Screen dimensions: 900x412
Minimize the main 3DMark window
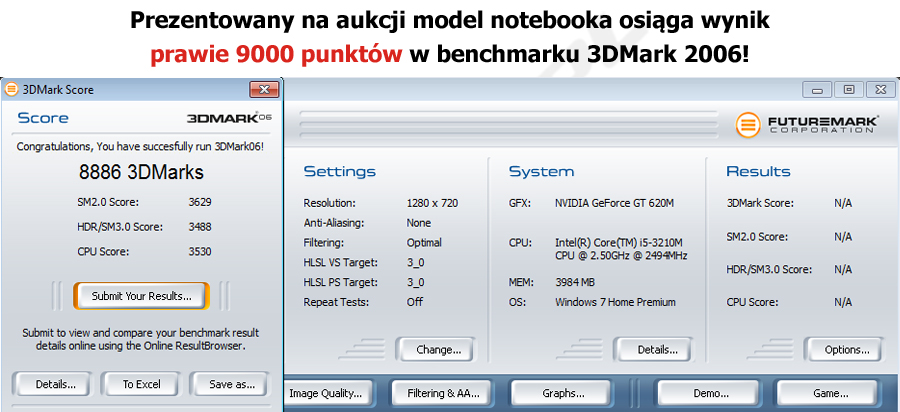820,89
